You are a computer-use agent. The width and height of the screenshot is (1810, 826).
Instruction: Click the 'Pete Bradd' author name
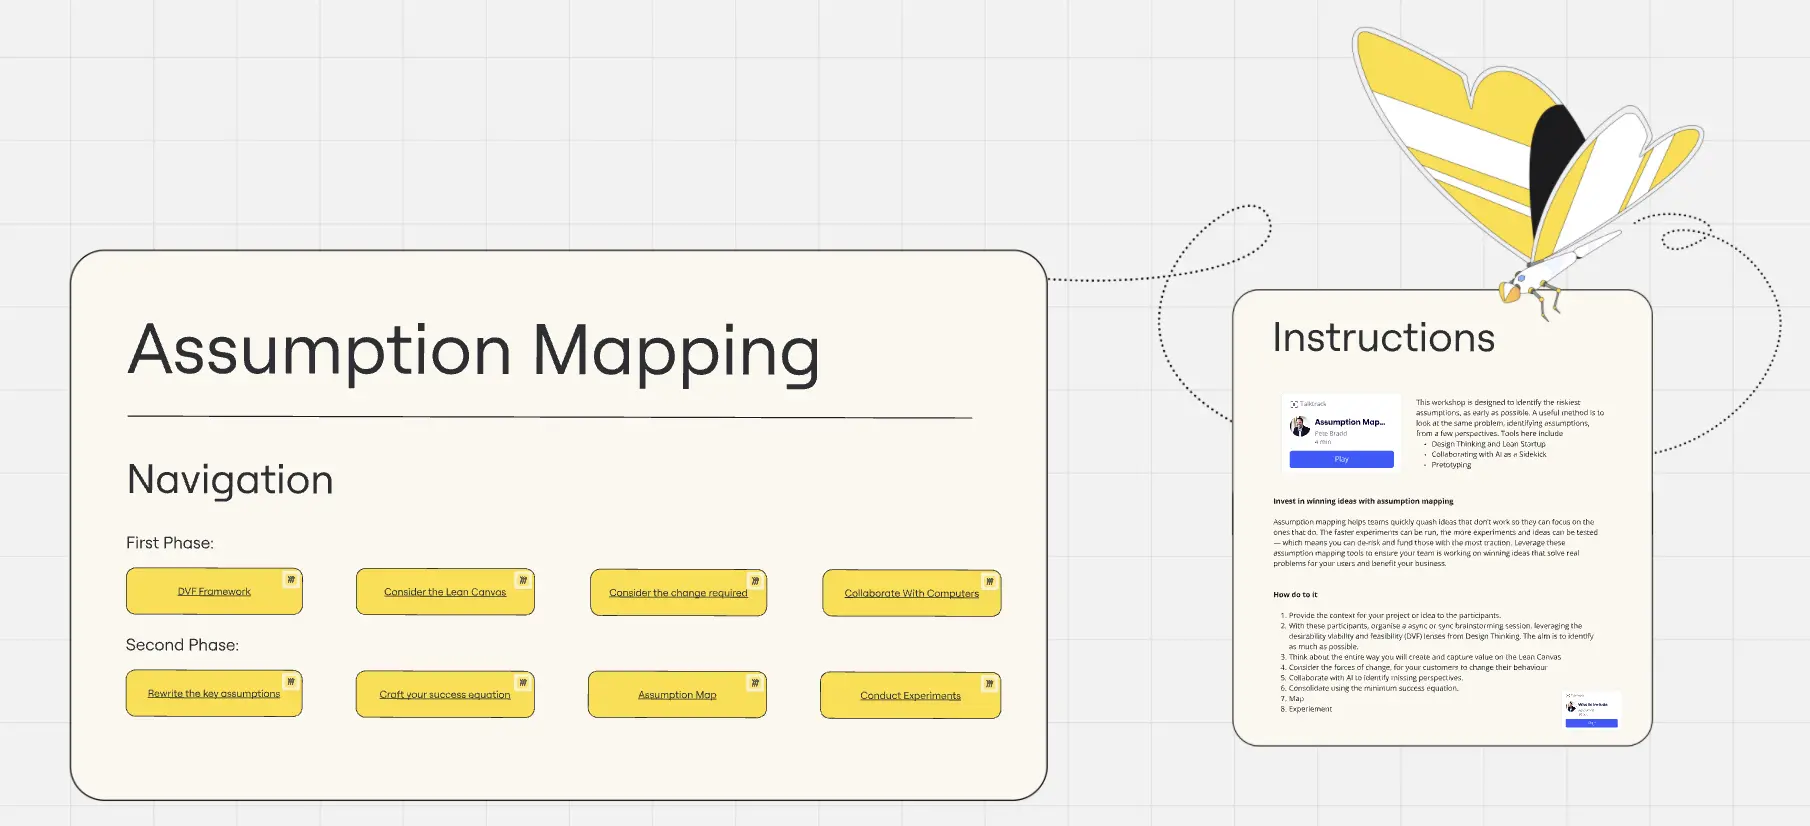[x=1330, y=433]
